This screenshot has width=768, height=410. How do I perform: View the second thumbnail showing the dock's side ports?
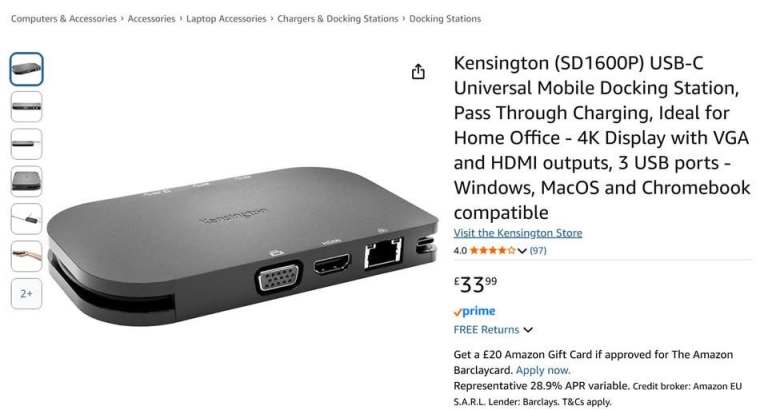26,106
